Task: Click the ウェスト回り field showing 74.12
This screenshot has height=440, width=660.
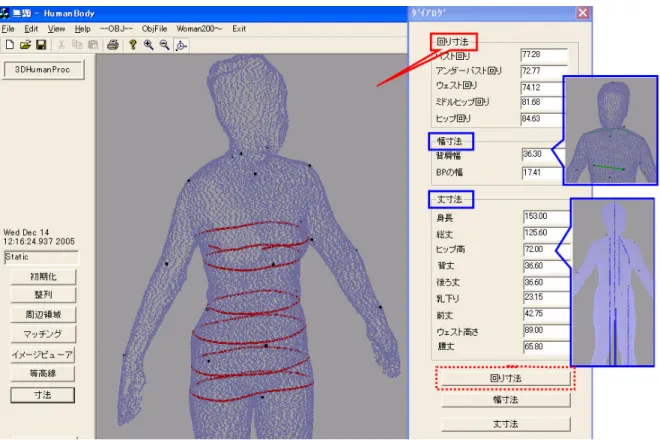Action: pos(542,88)
